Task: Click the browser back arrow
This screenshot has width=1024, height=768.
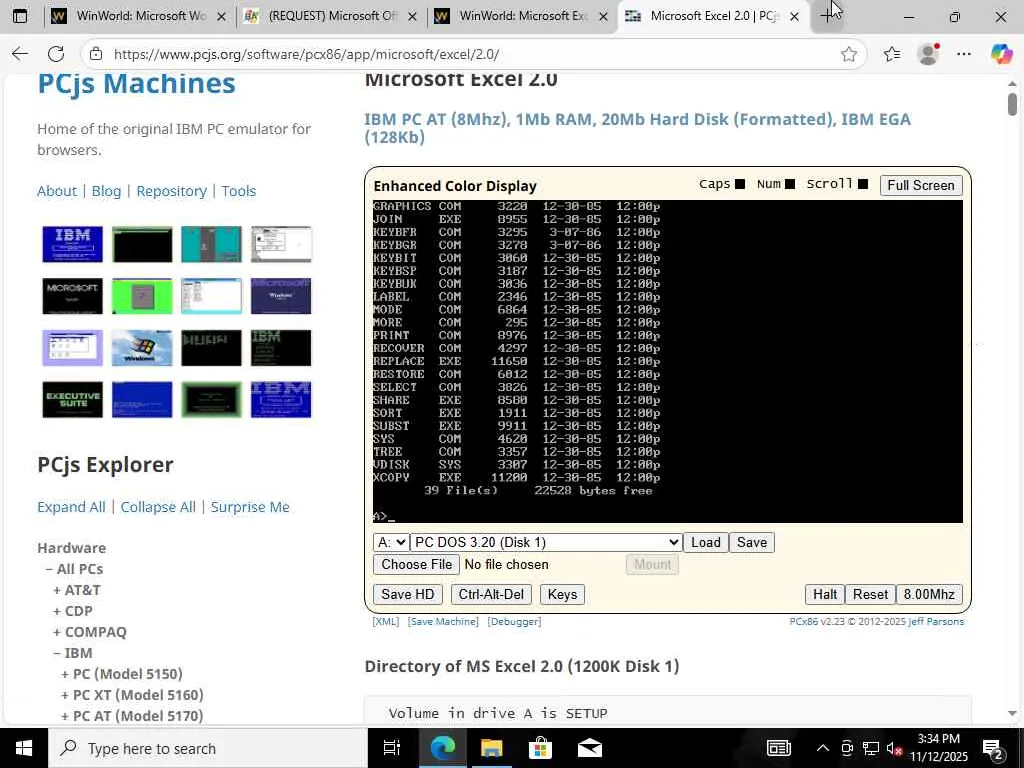Action: [x=20, y=54]
